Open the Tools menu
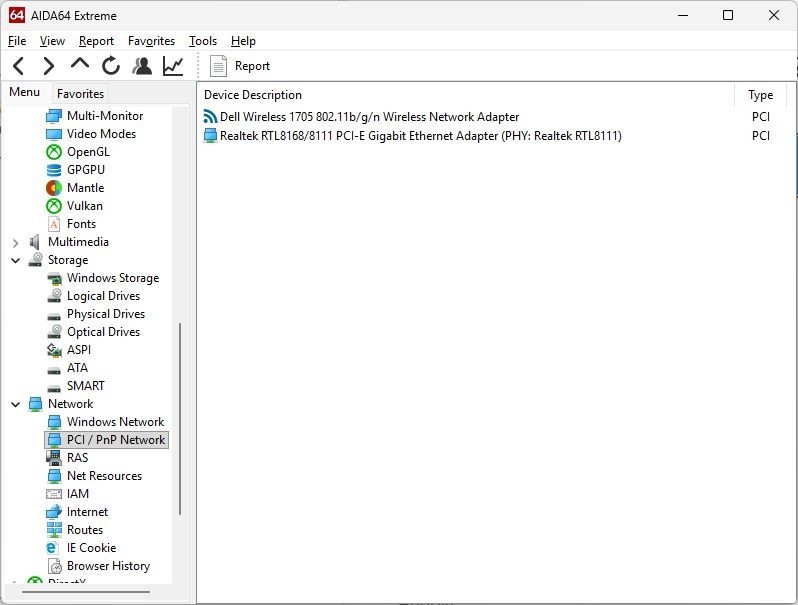This screenshot has width=798, height=605. [x=203, y=41]
